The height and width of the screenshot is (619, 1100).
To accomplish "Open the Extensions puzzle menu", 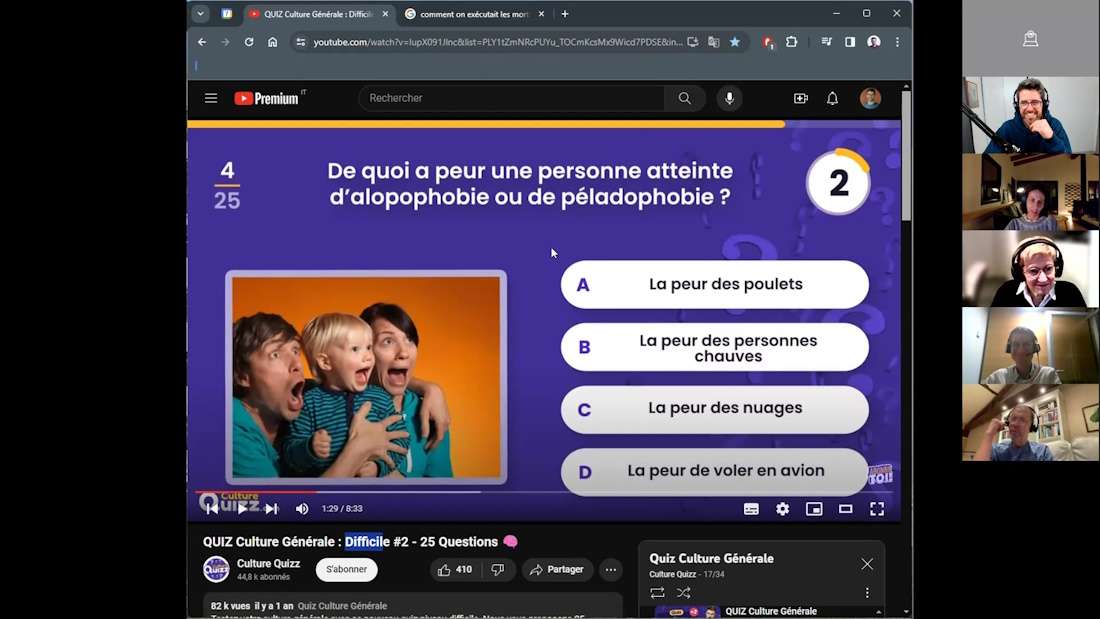I will click(791, 42).
